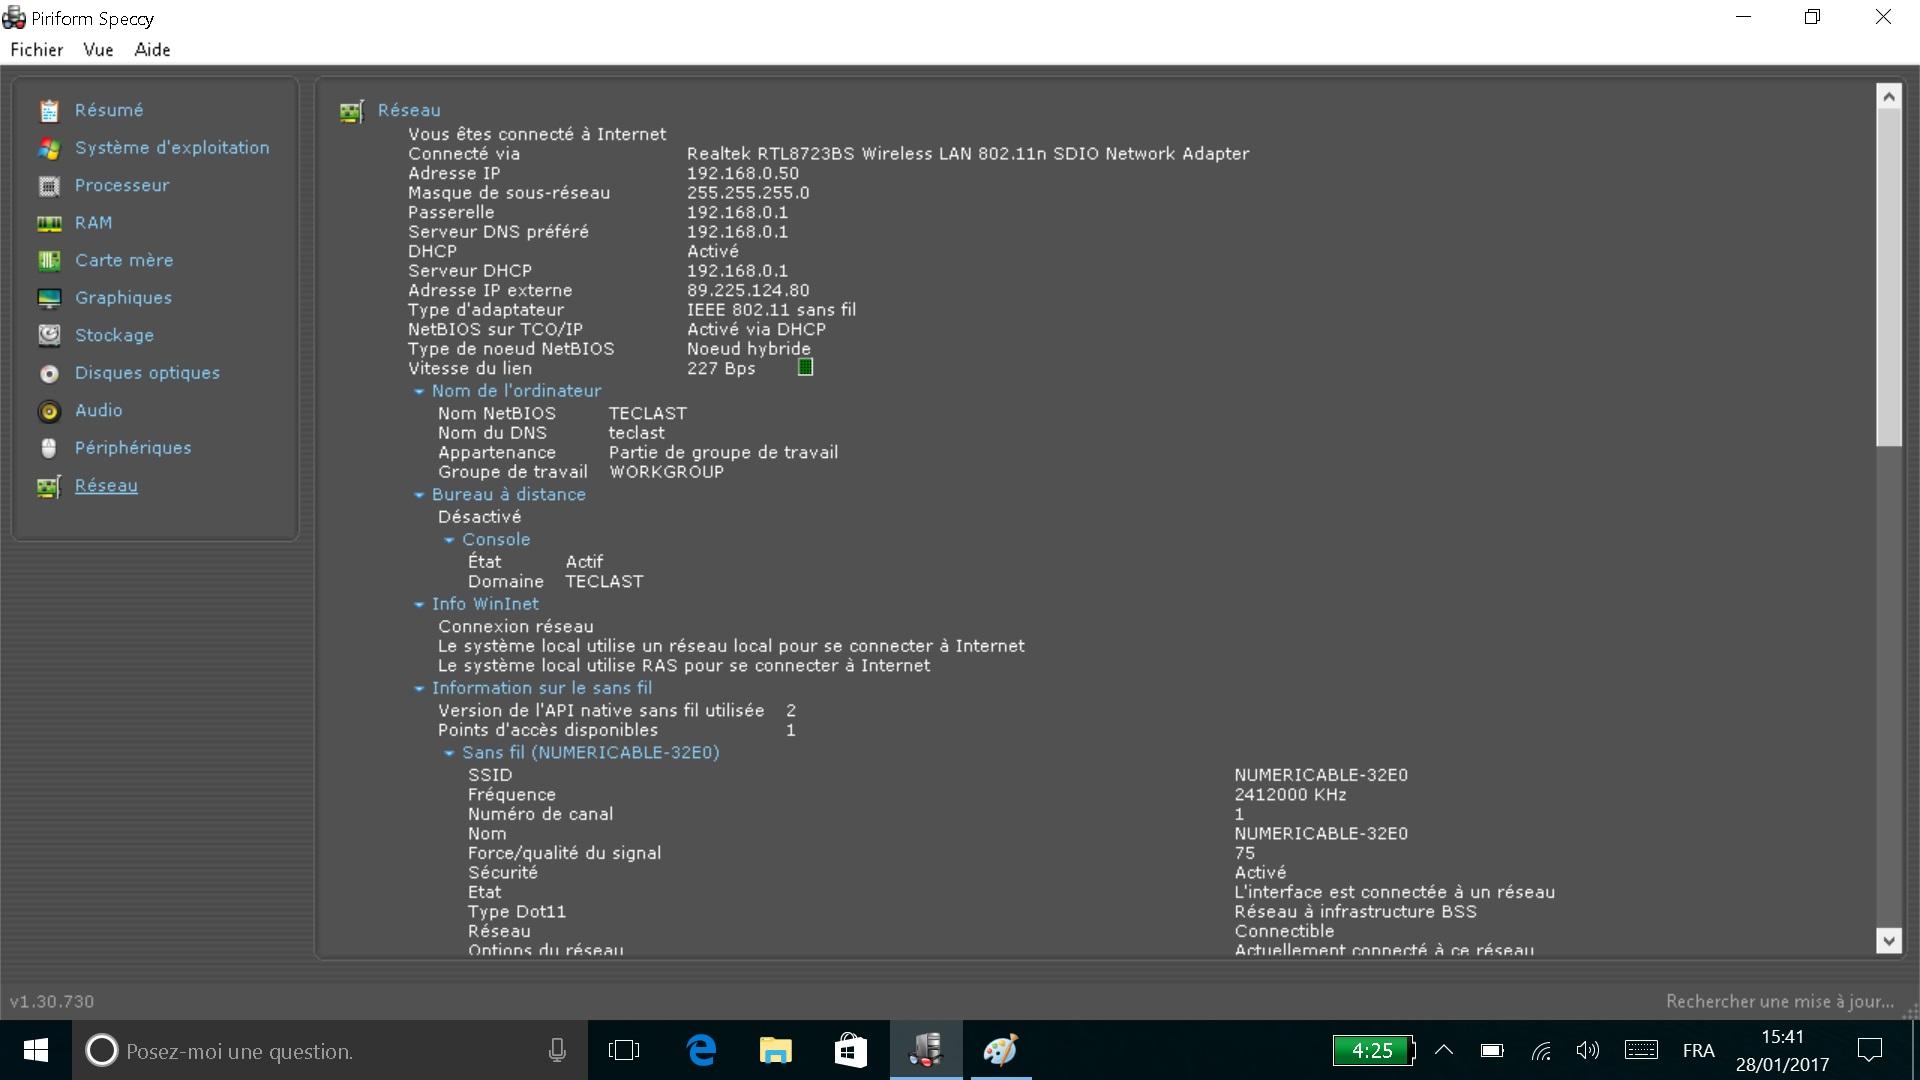Open the Périphériques mouse icon
The image size is (1920, 1080).
pos(49,449)
